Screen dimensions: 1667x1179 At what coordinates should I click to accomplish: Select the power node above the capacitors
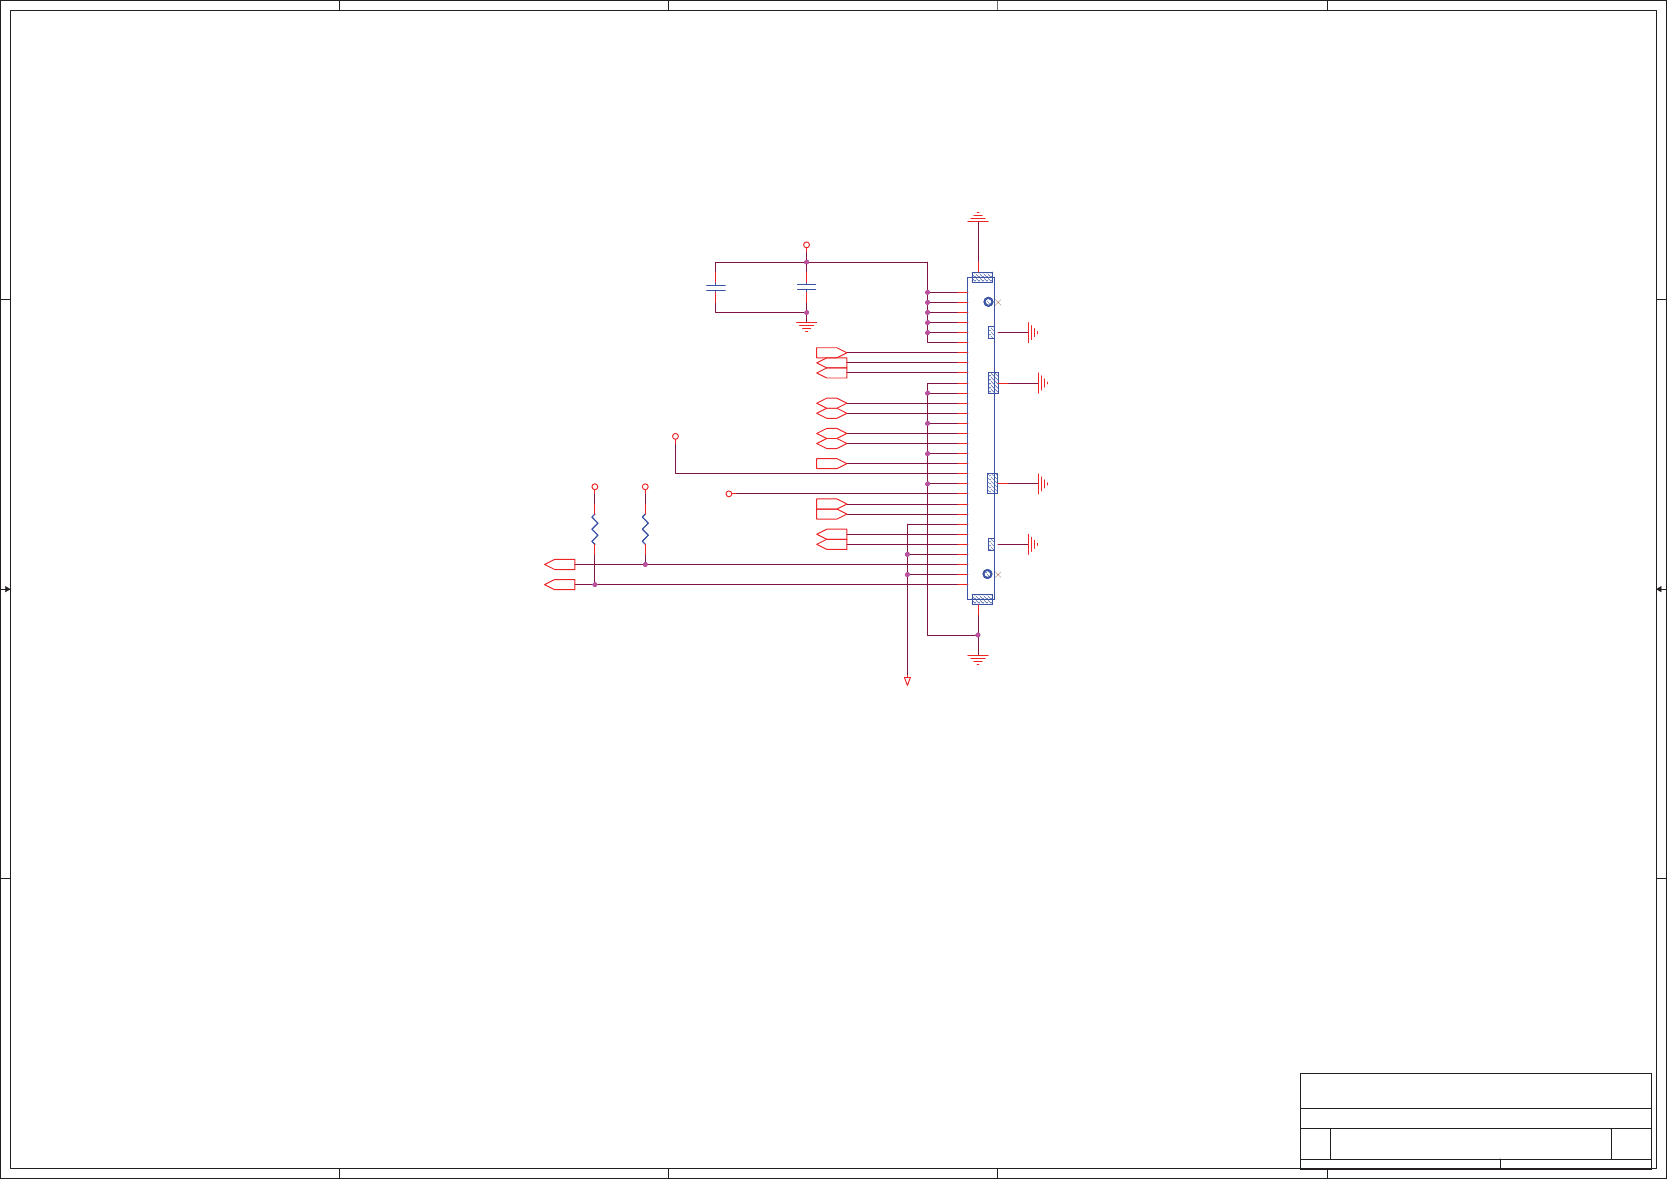point(806,245)
